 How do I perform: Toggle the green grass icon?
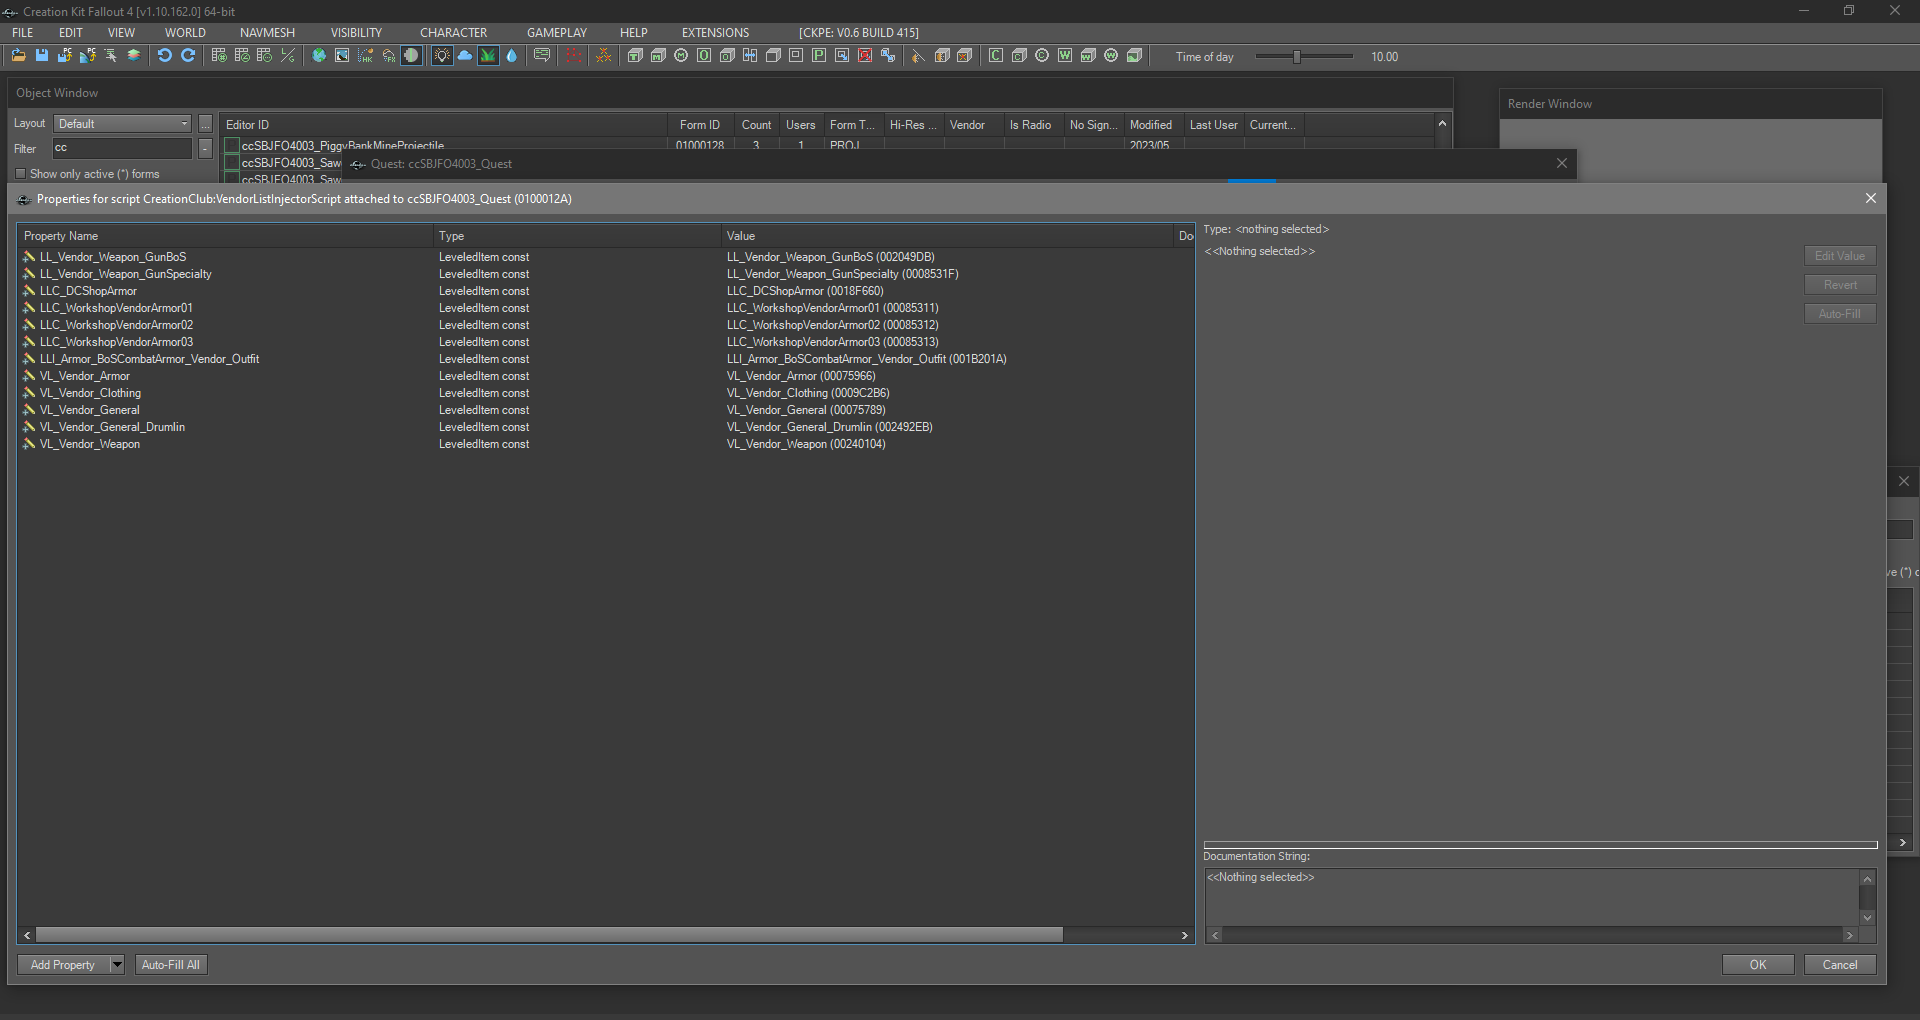(488, 56)
